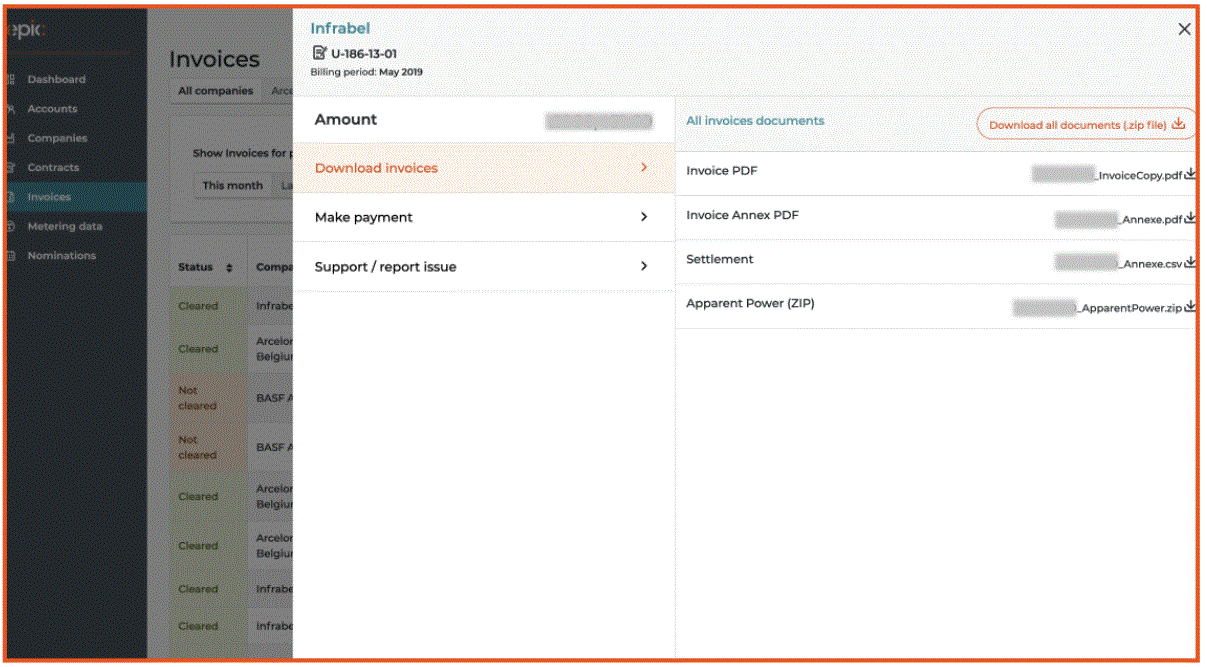Screen dimensions: 1207x667
Task: Click the Apparent Power (ZIP) label
Action: coord(750,303)
